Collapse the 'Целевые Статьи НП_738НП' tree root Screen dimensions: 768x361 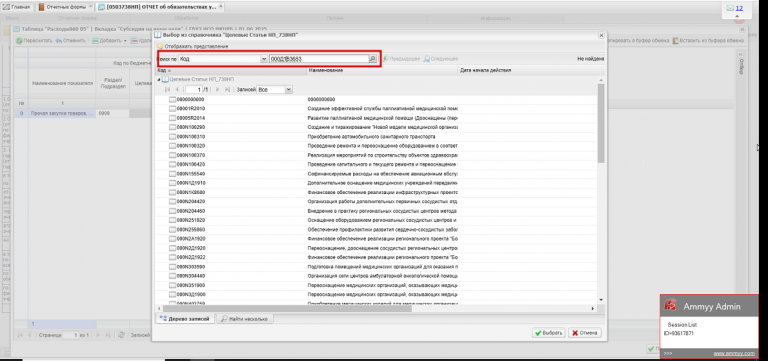[159, 79]
